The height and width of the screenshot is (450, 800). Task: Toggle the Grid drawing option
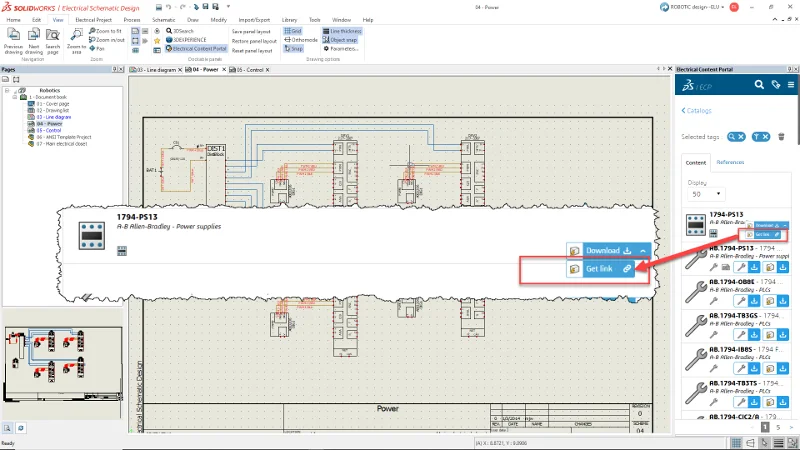292,31
